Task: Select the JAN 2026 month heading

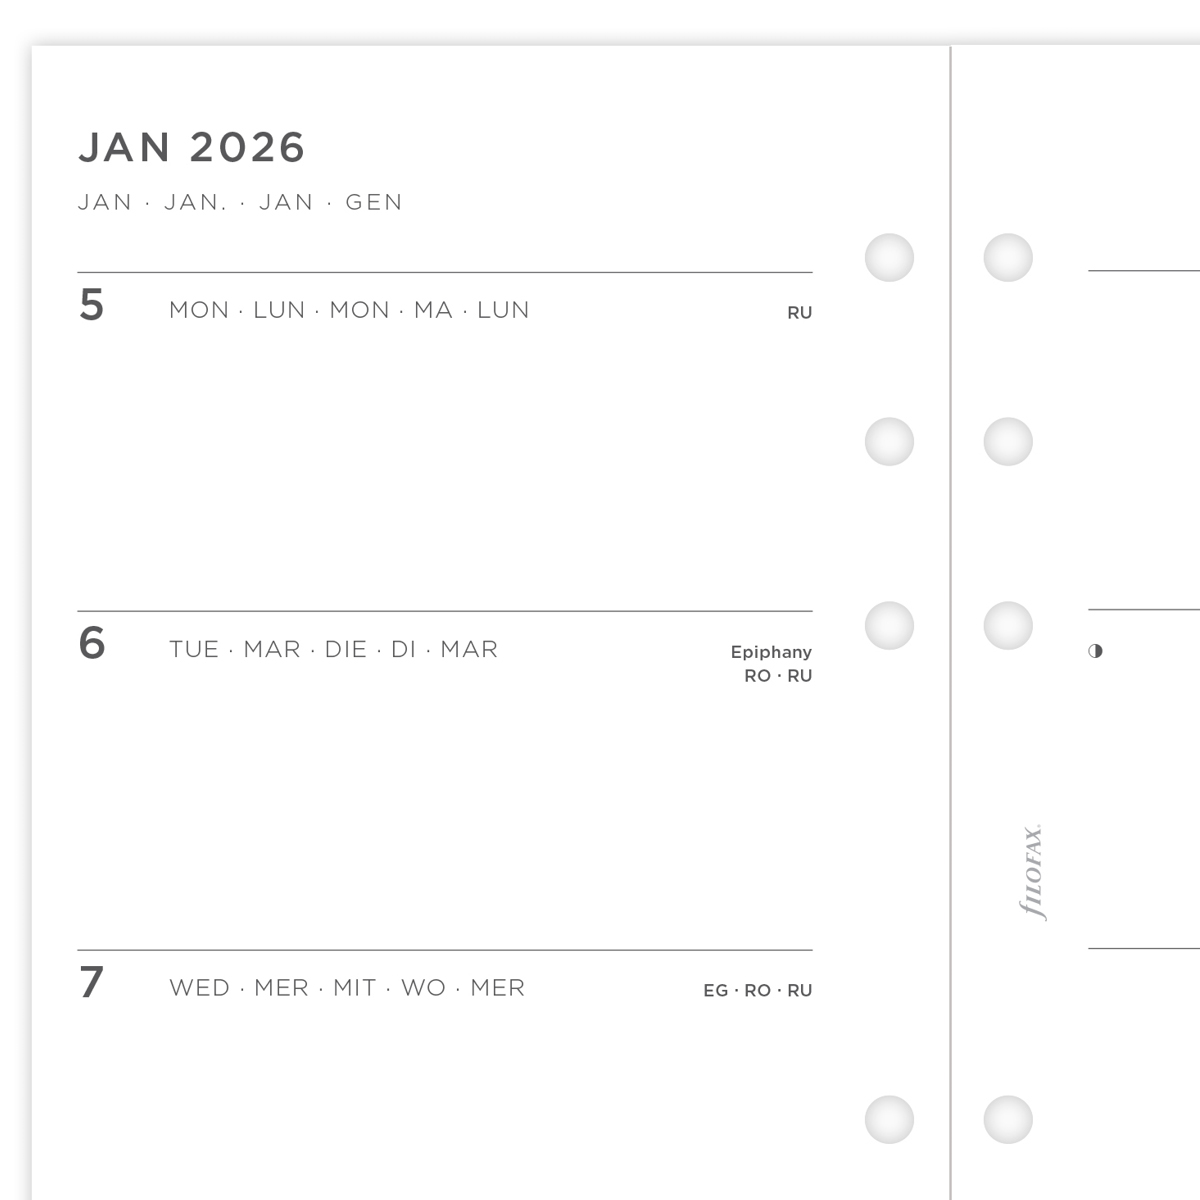Action: click(x=191, y=148)
